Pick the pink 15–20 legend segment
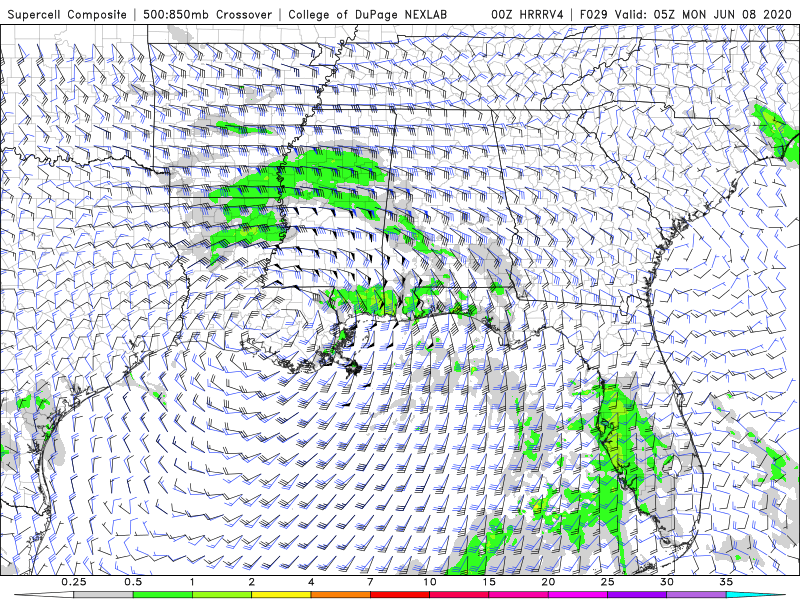The image size is (800, 600). point(518,595)
